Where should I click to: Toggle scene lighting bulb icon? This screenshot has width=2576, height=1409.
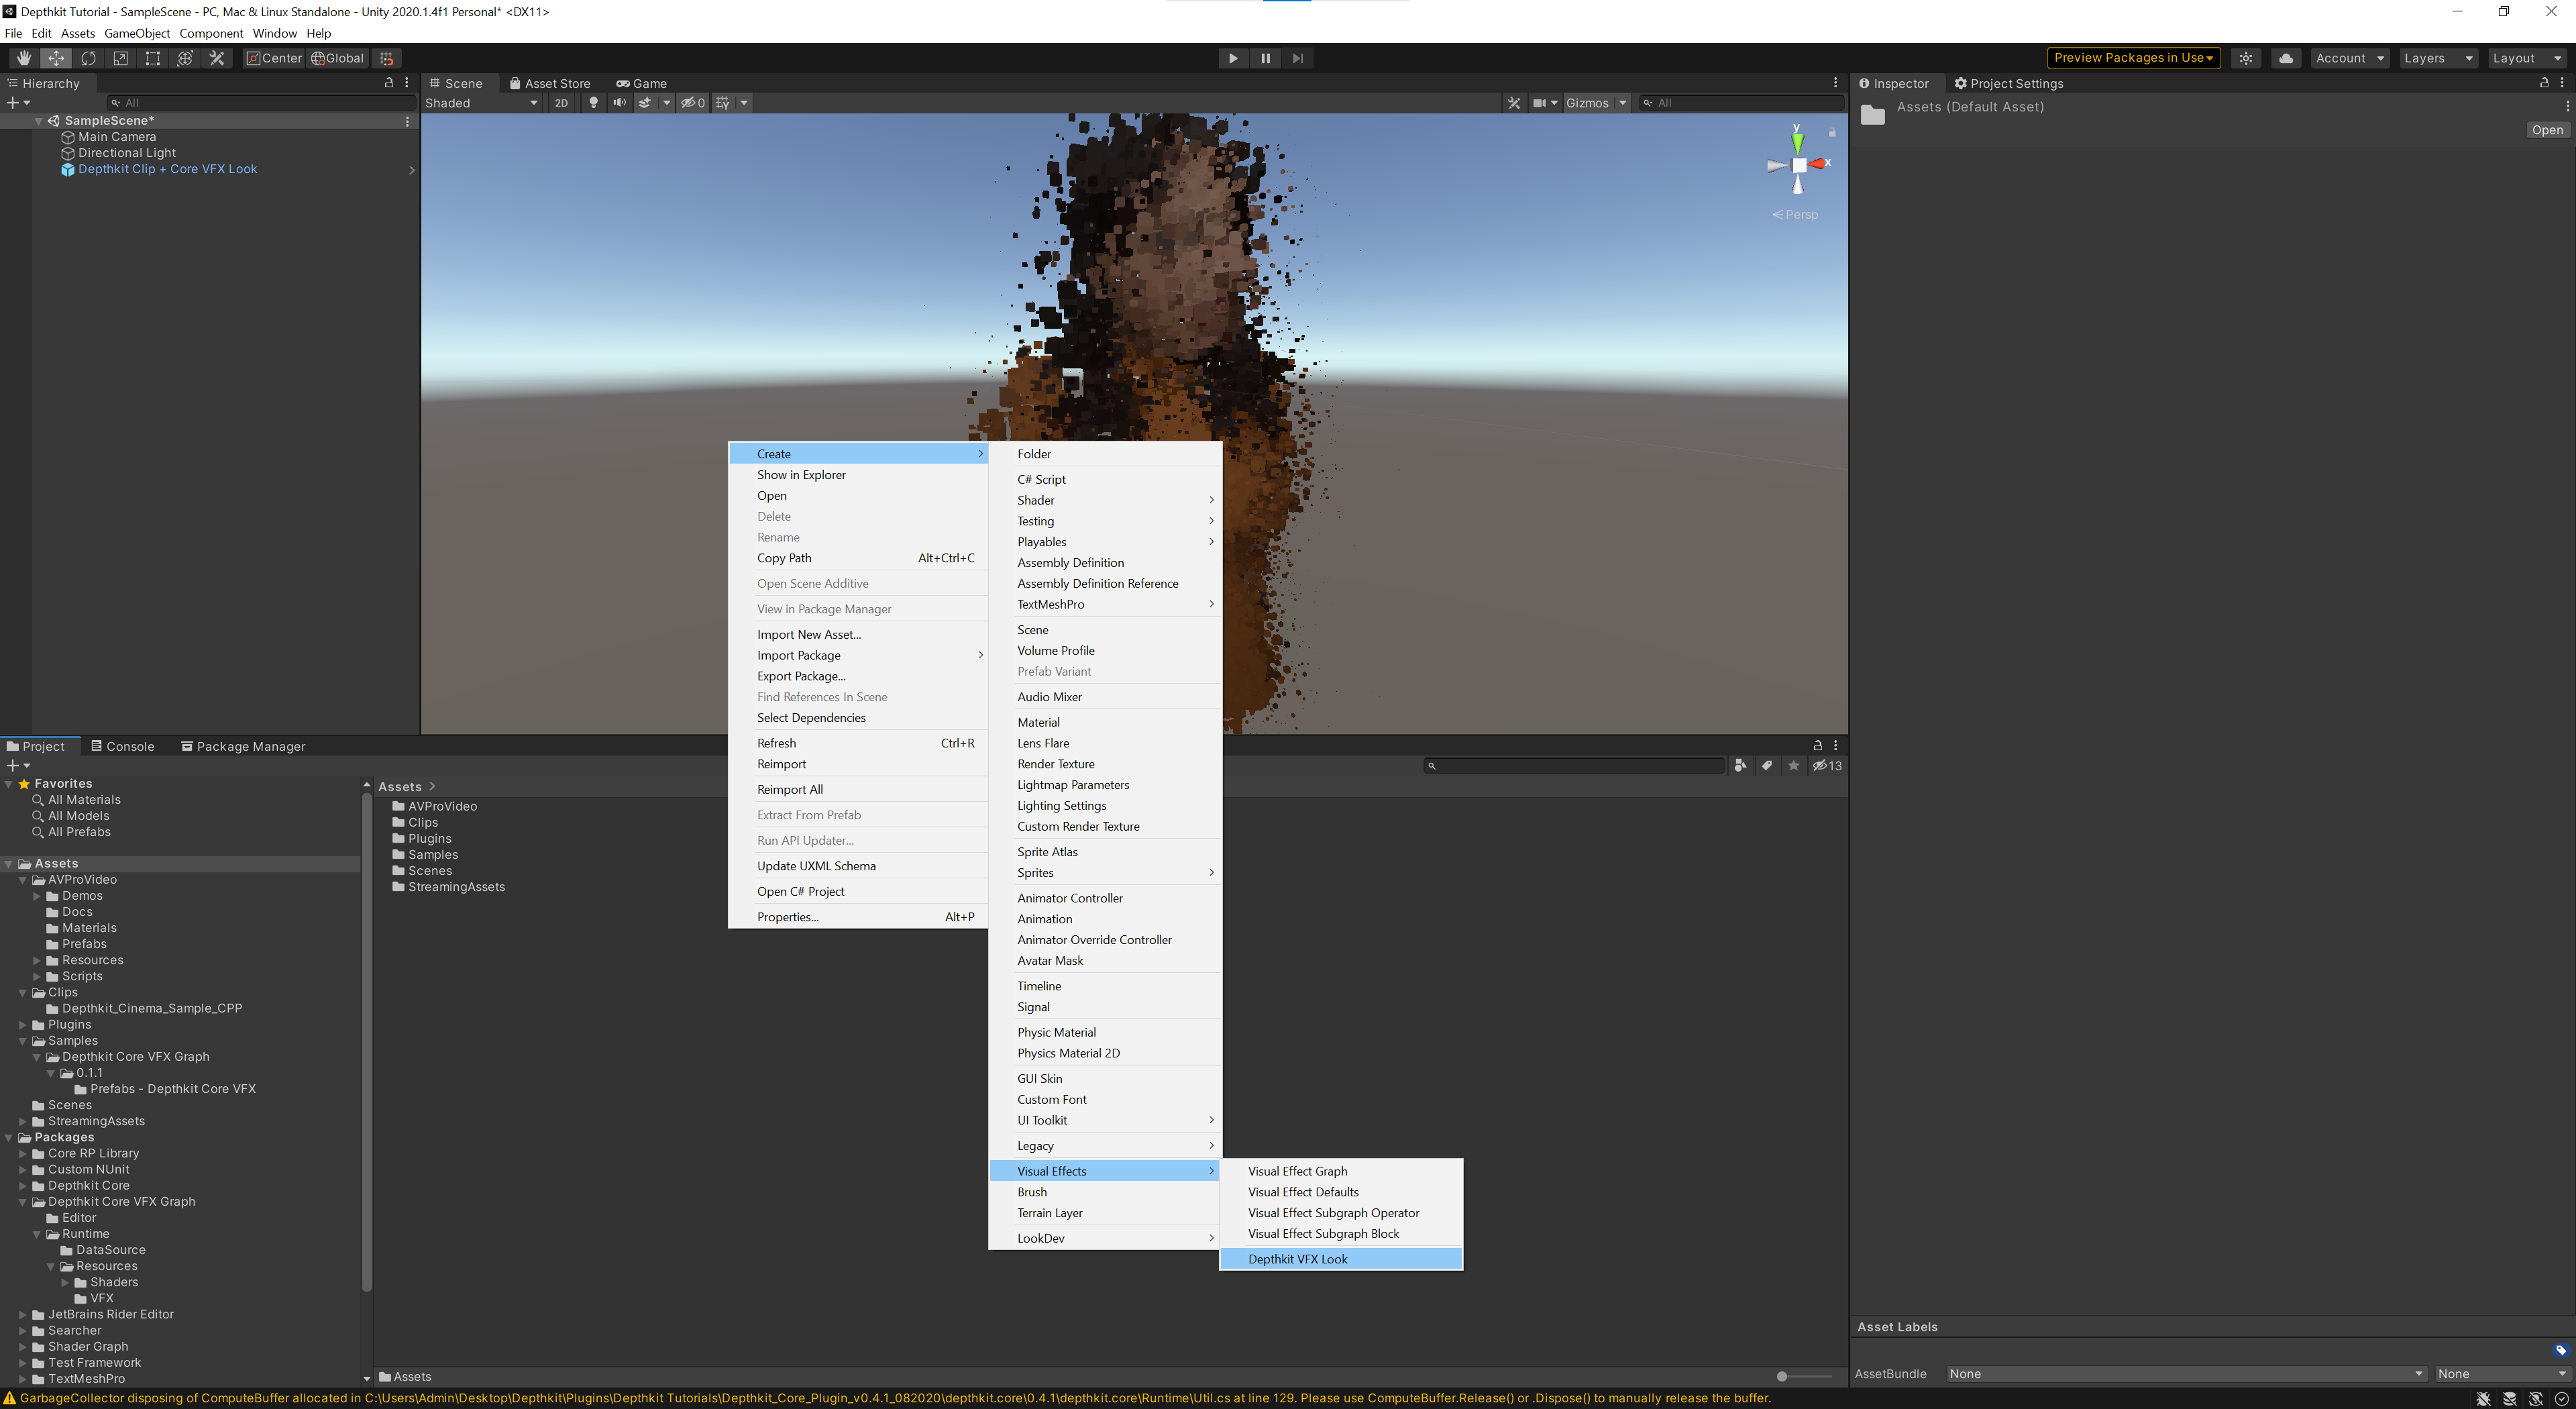[x=593, y=103]
